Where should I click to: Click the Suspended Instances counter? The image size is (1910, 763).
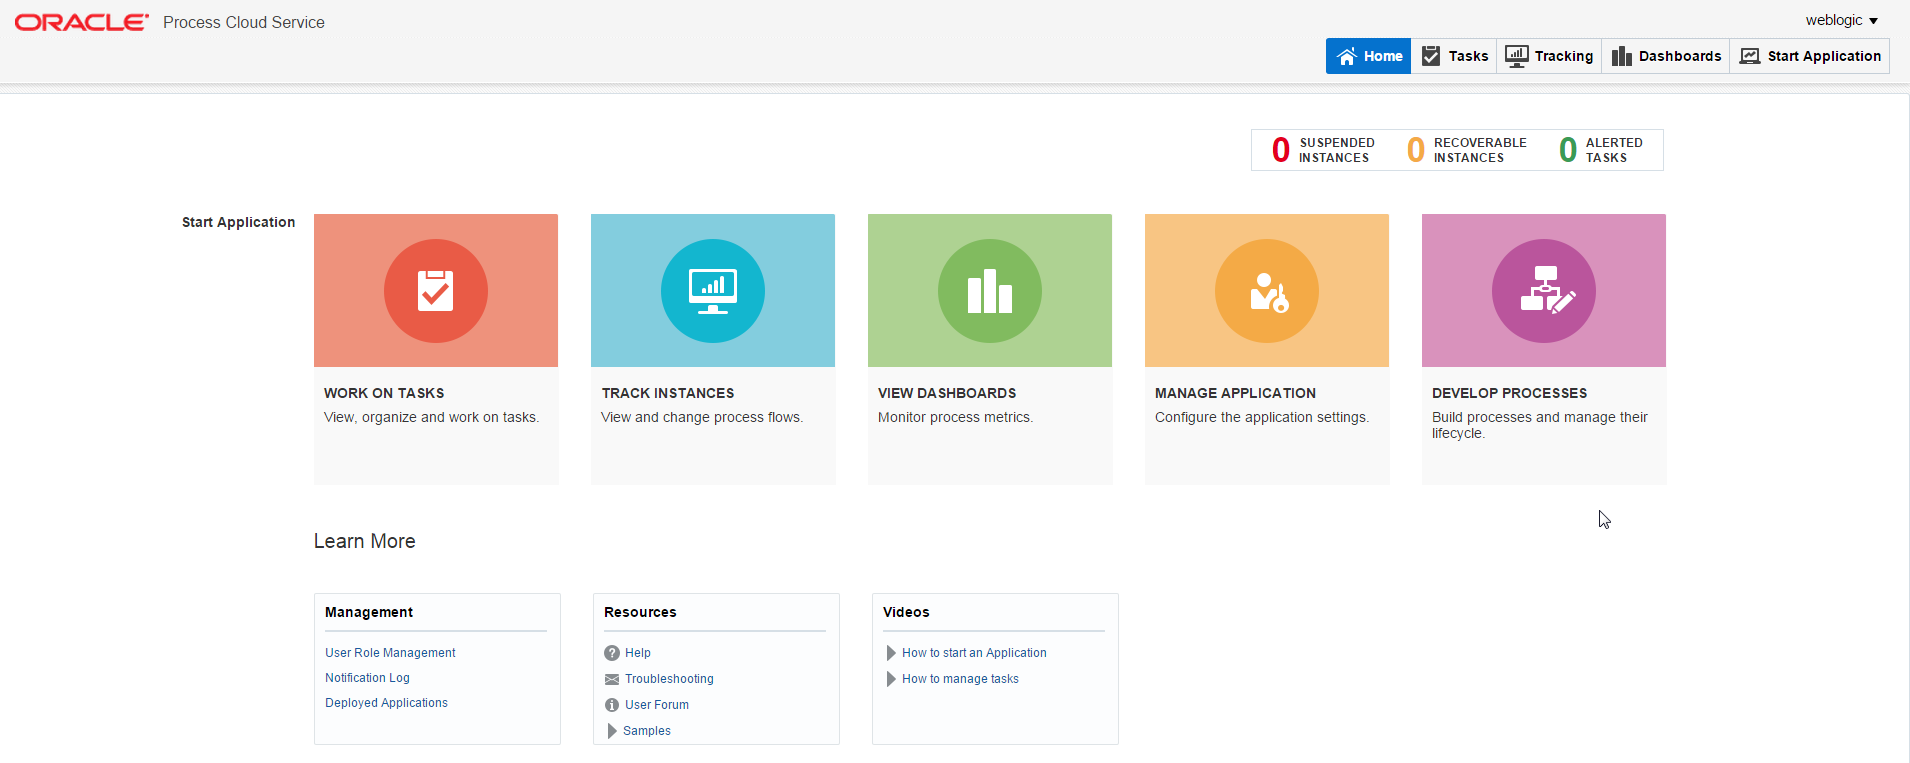tap(1323, 150)
